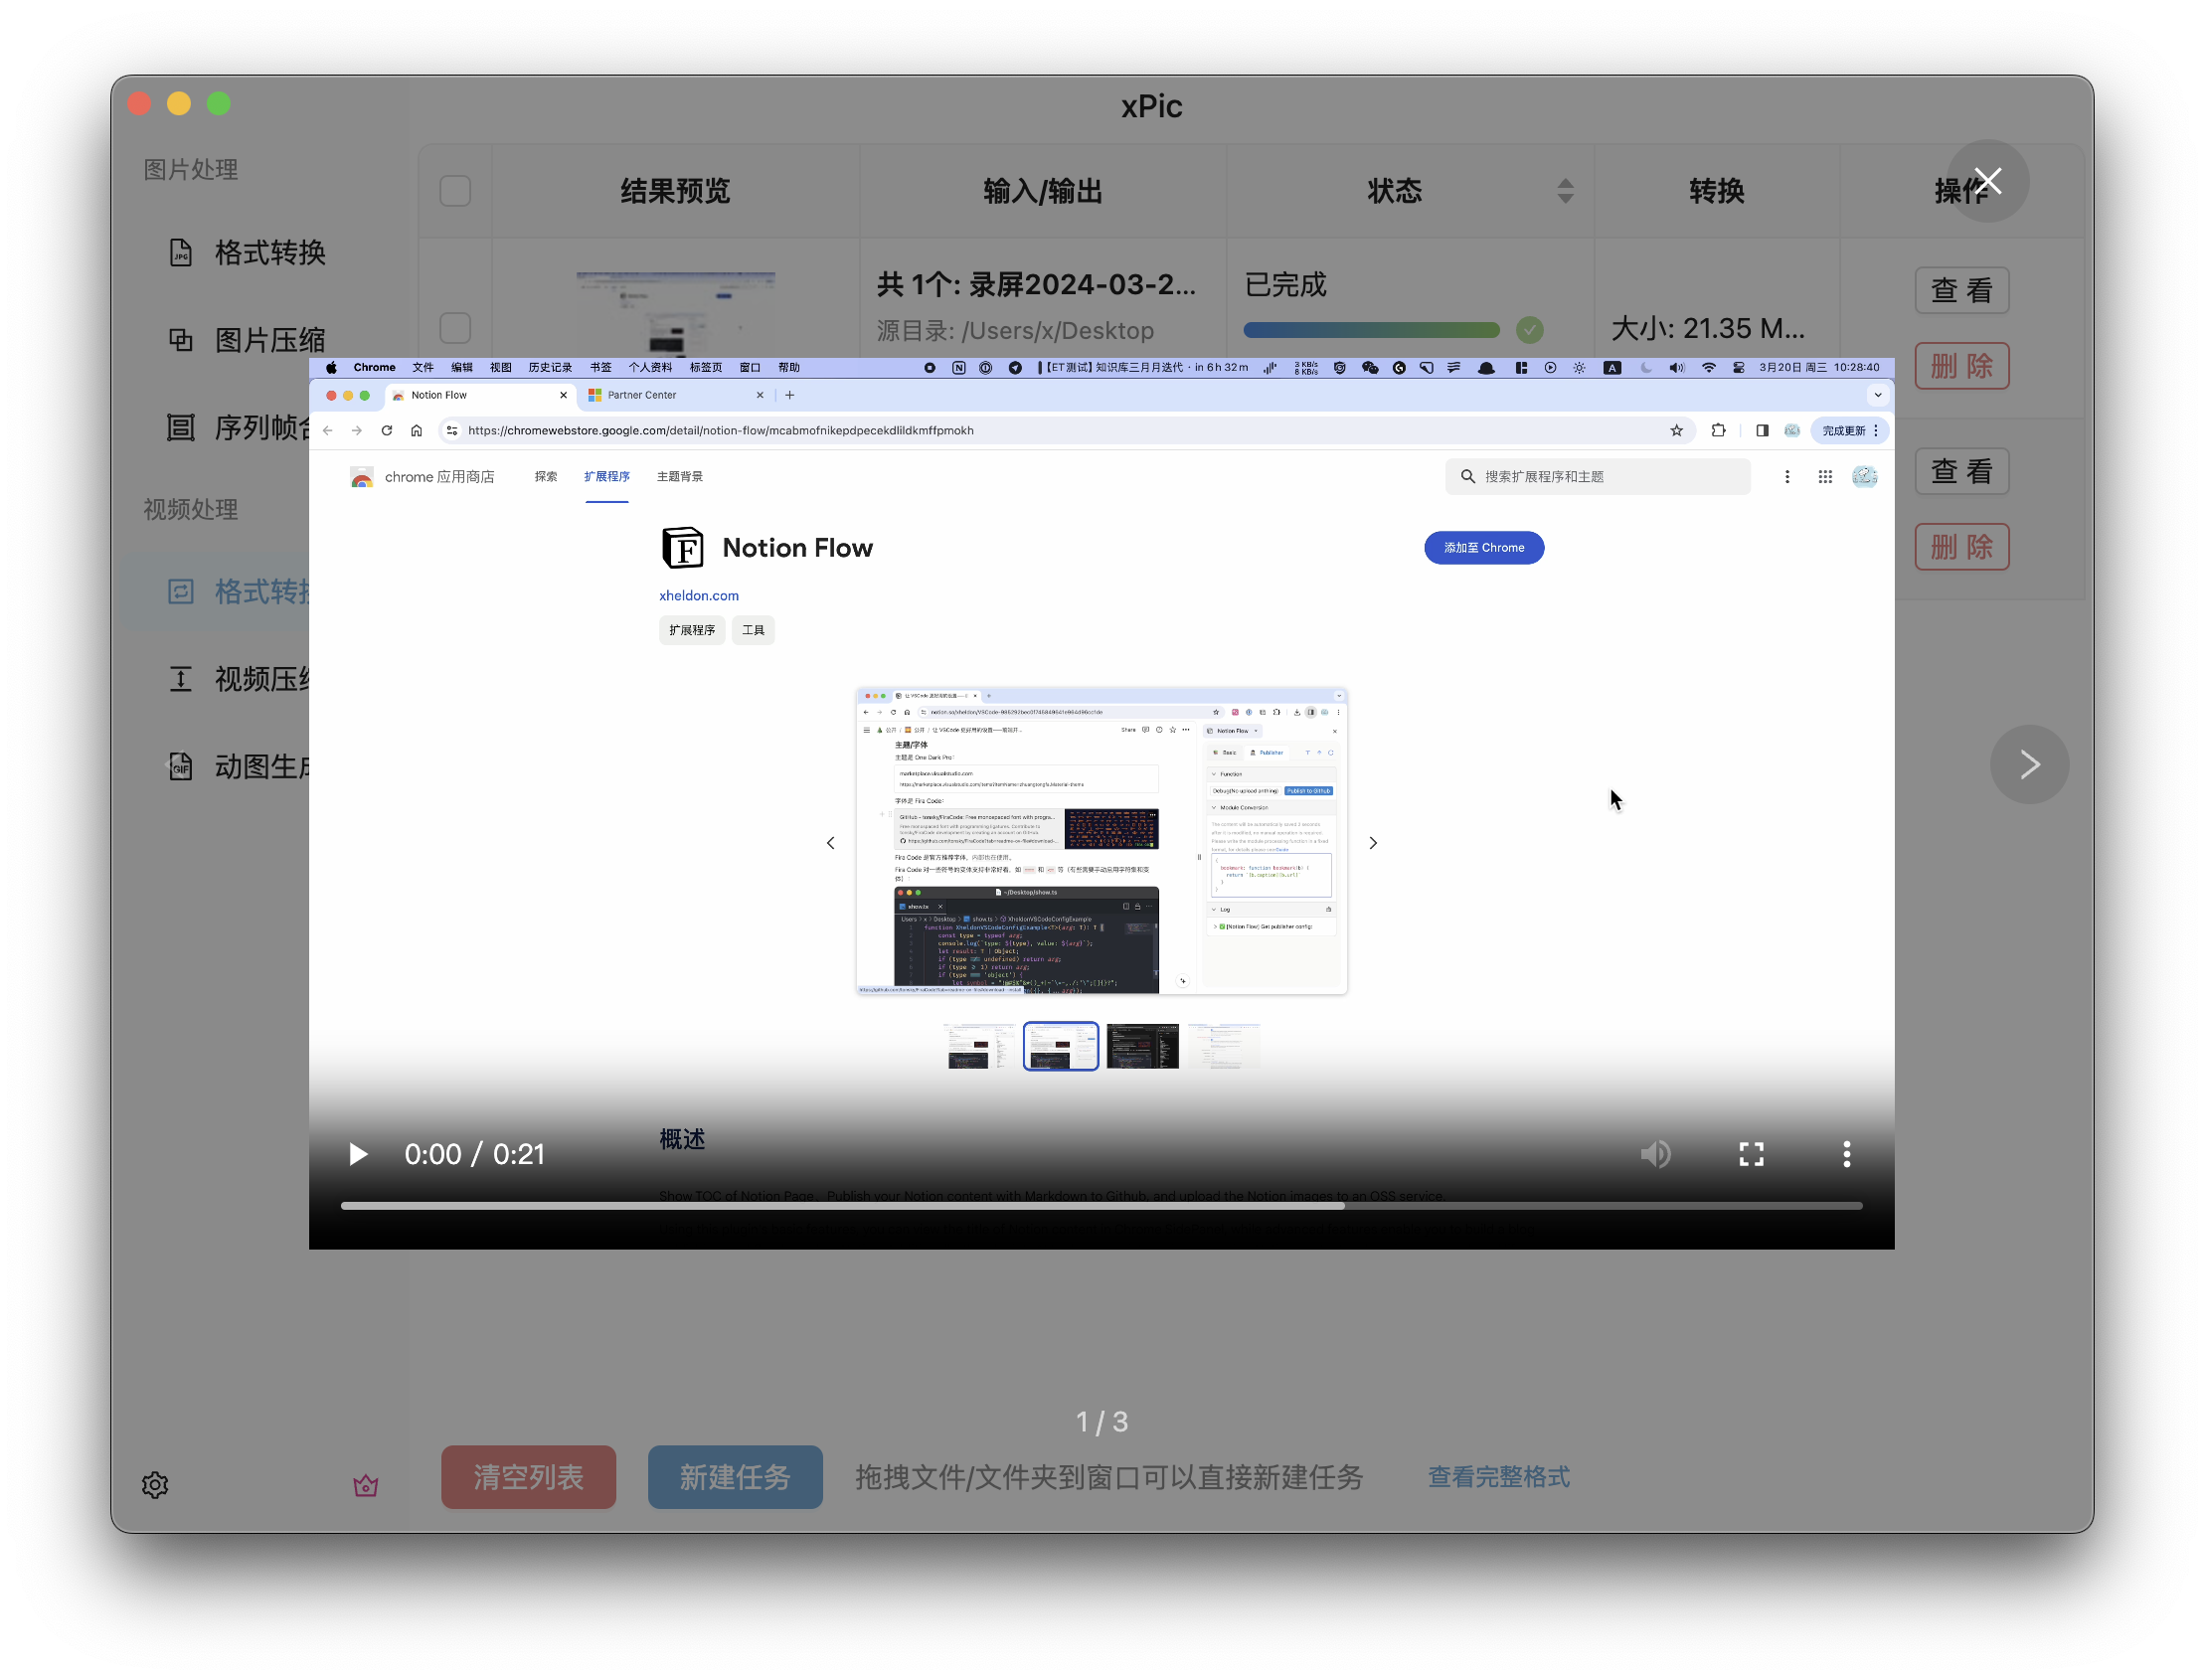This screenshot has width=2205, height=1680.
Task: Go to next preview item arrow
Action: (x=2029, y=764)
